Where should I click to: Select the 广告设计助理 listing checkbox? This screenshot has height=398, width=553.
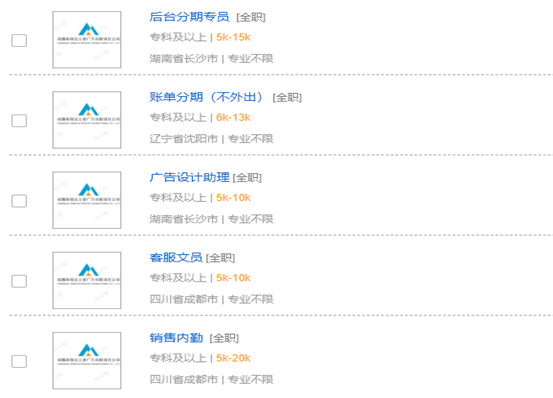coord(19,201)
